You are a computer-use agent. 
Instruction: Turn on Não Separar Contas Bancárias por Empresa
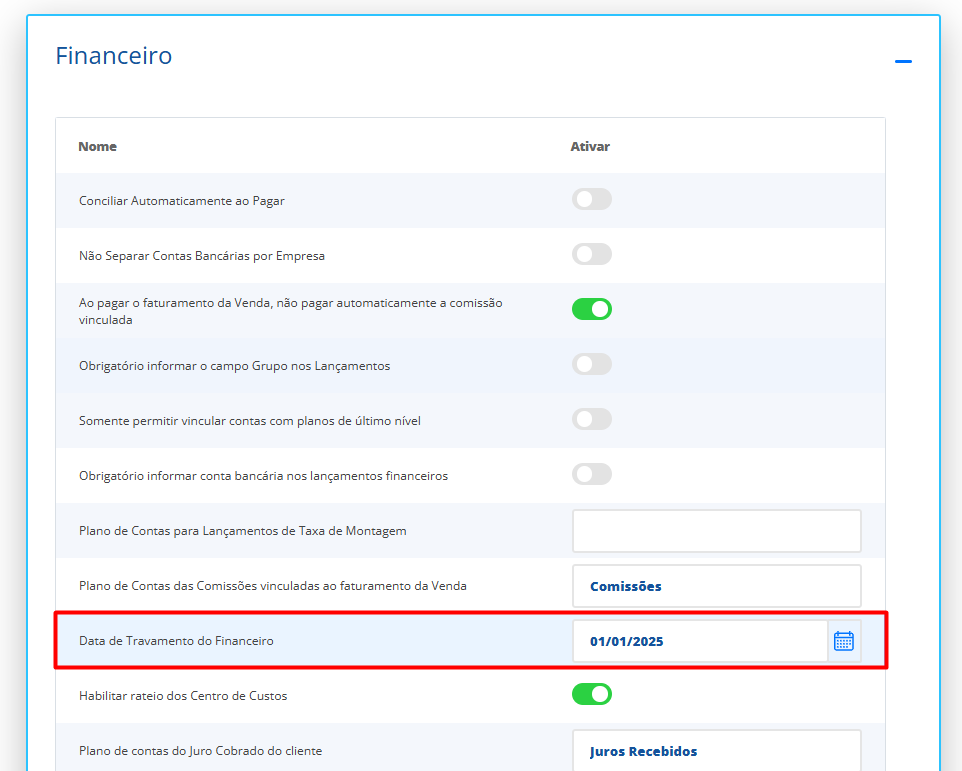point(591,255)
